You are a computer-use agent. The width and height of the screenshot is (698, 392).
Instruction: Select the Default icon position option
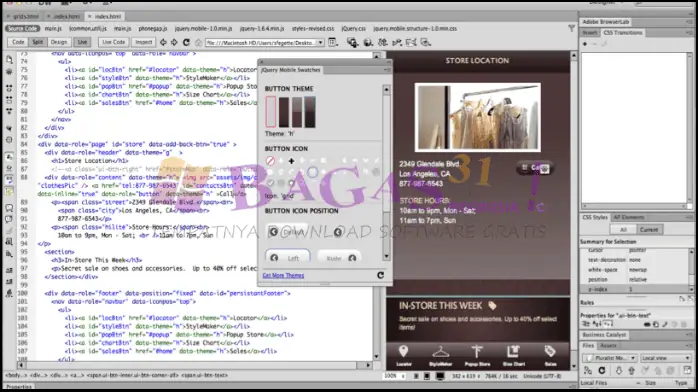coord(288,232)
